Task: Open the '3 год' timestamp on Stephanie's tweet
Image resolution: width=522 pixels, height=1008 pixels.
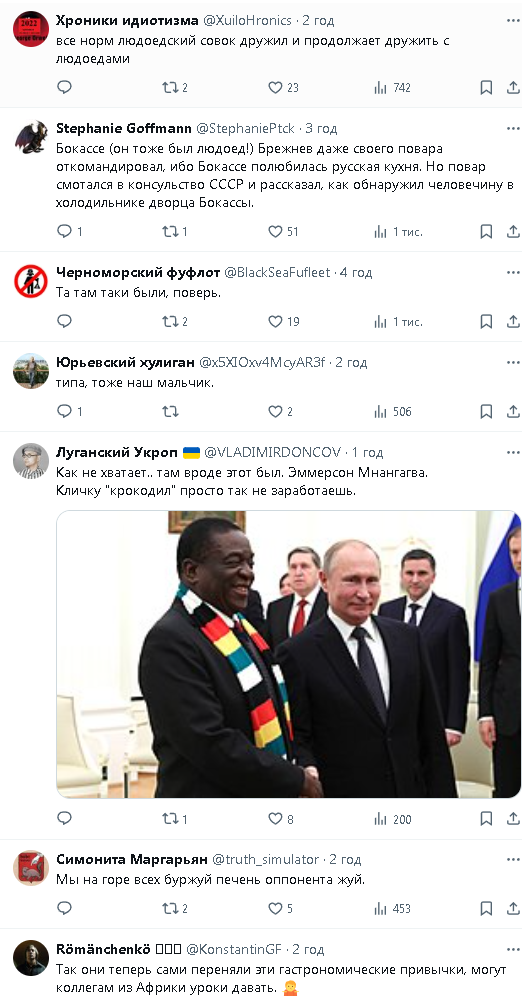Action: 321,129
